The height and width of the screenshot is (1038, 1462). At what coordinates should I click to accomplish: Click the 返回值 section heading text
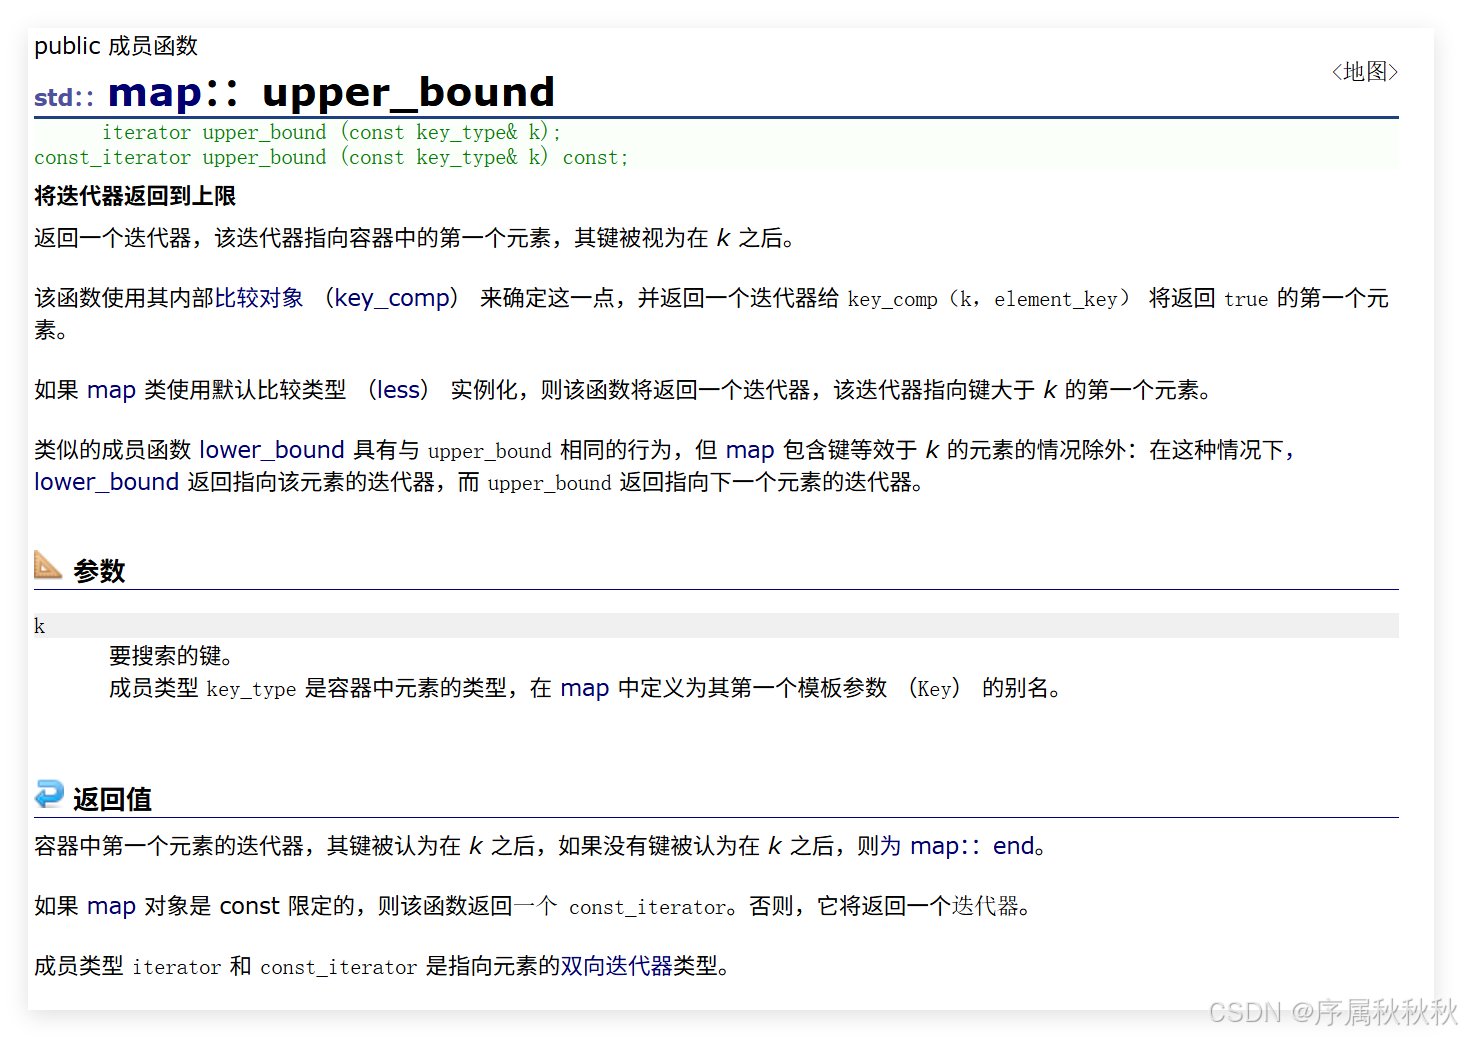pos(112,799)
